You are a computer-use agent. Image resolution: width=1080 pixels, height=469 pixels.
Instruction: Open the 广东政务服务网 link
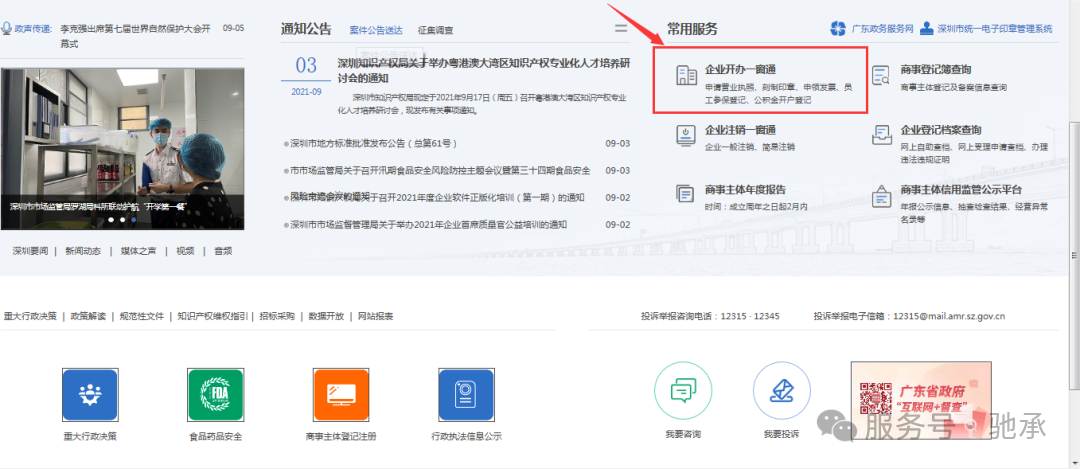[x=872, y=29]
